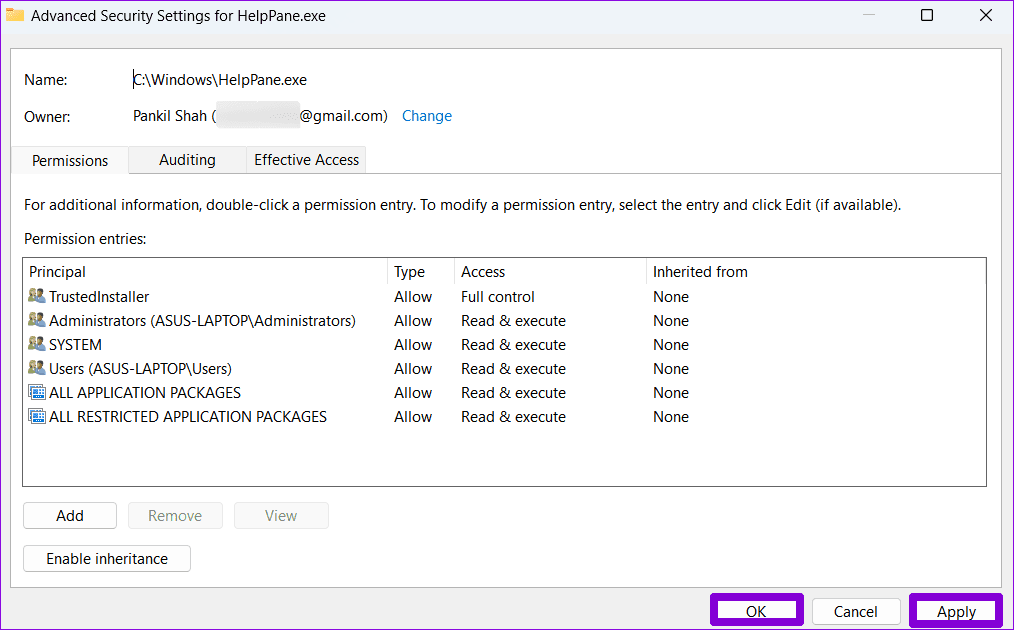The image size is (1014, 630).
Task: Click the SYSTEM principal group icon
Action: [x=37, y=344]
